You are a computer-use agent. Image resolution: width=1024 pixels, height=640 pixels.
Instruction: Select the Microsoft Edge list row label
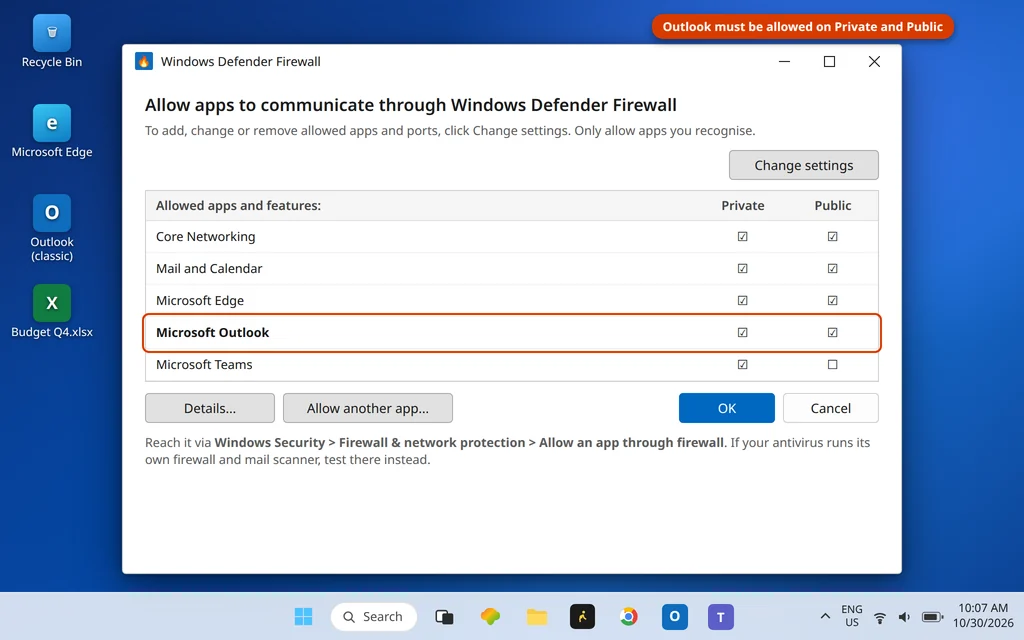200,300
